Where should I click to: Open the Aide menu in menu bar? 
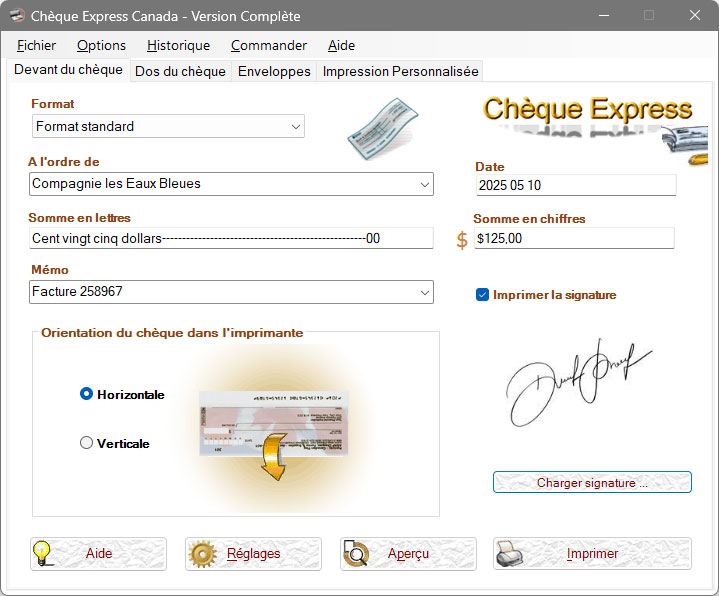pos(341,45)
